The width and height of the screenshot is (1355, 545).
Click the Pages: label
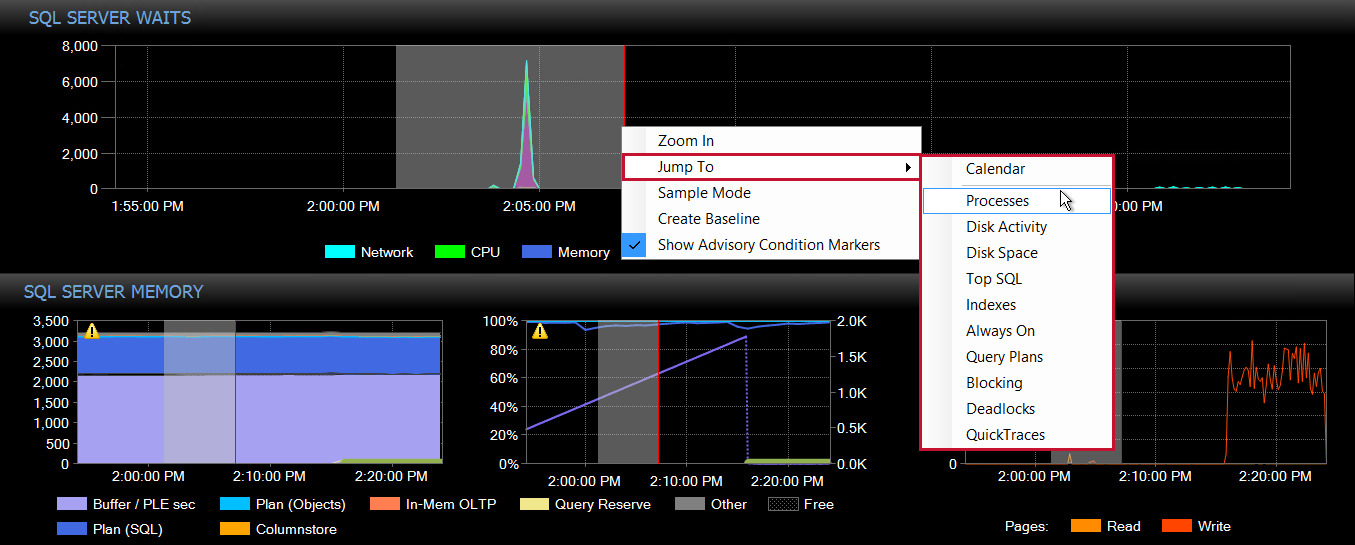point(1026,526)
